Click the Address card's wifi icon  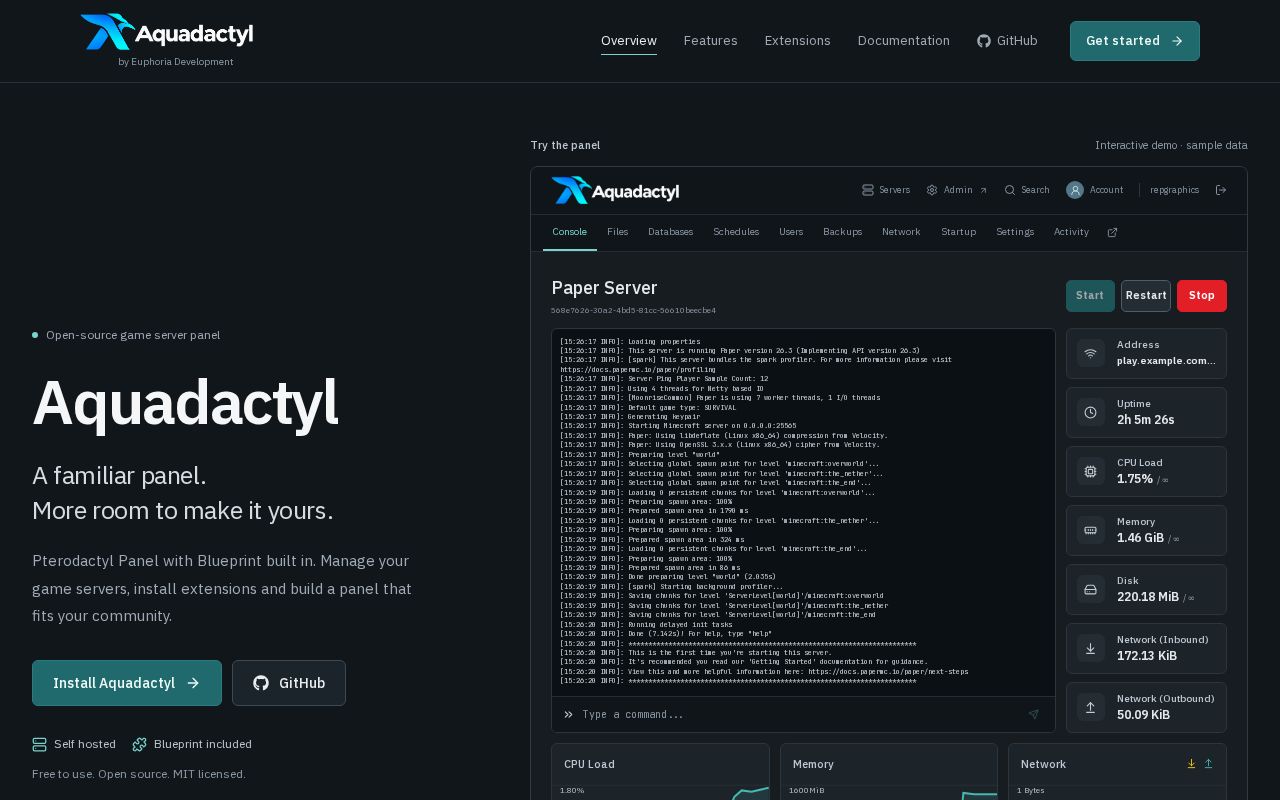point(1091,353)
